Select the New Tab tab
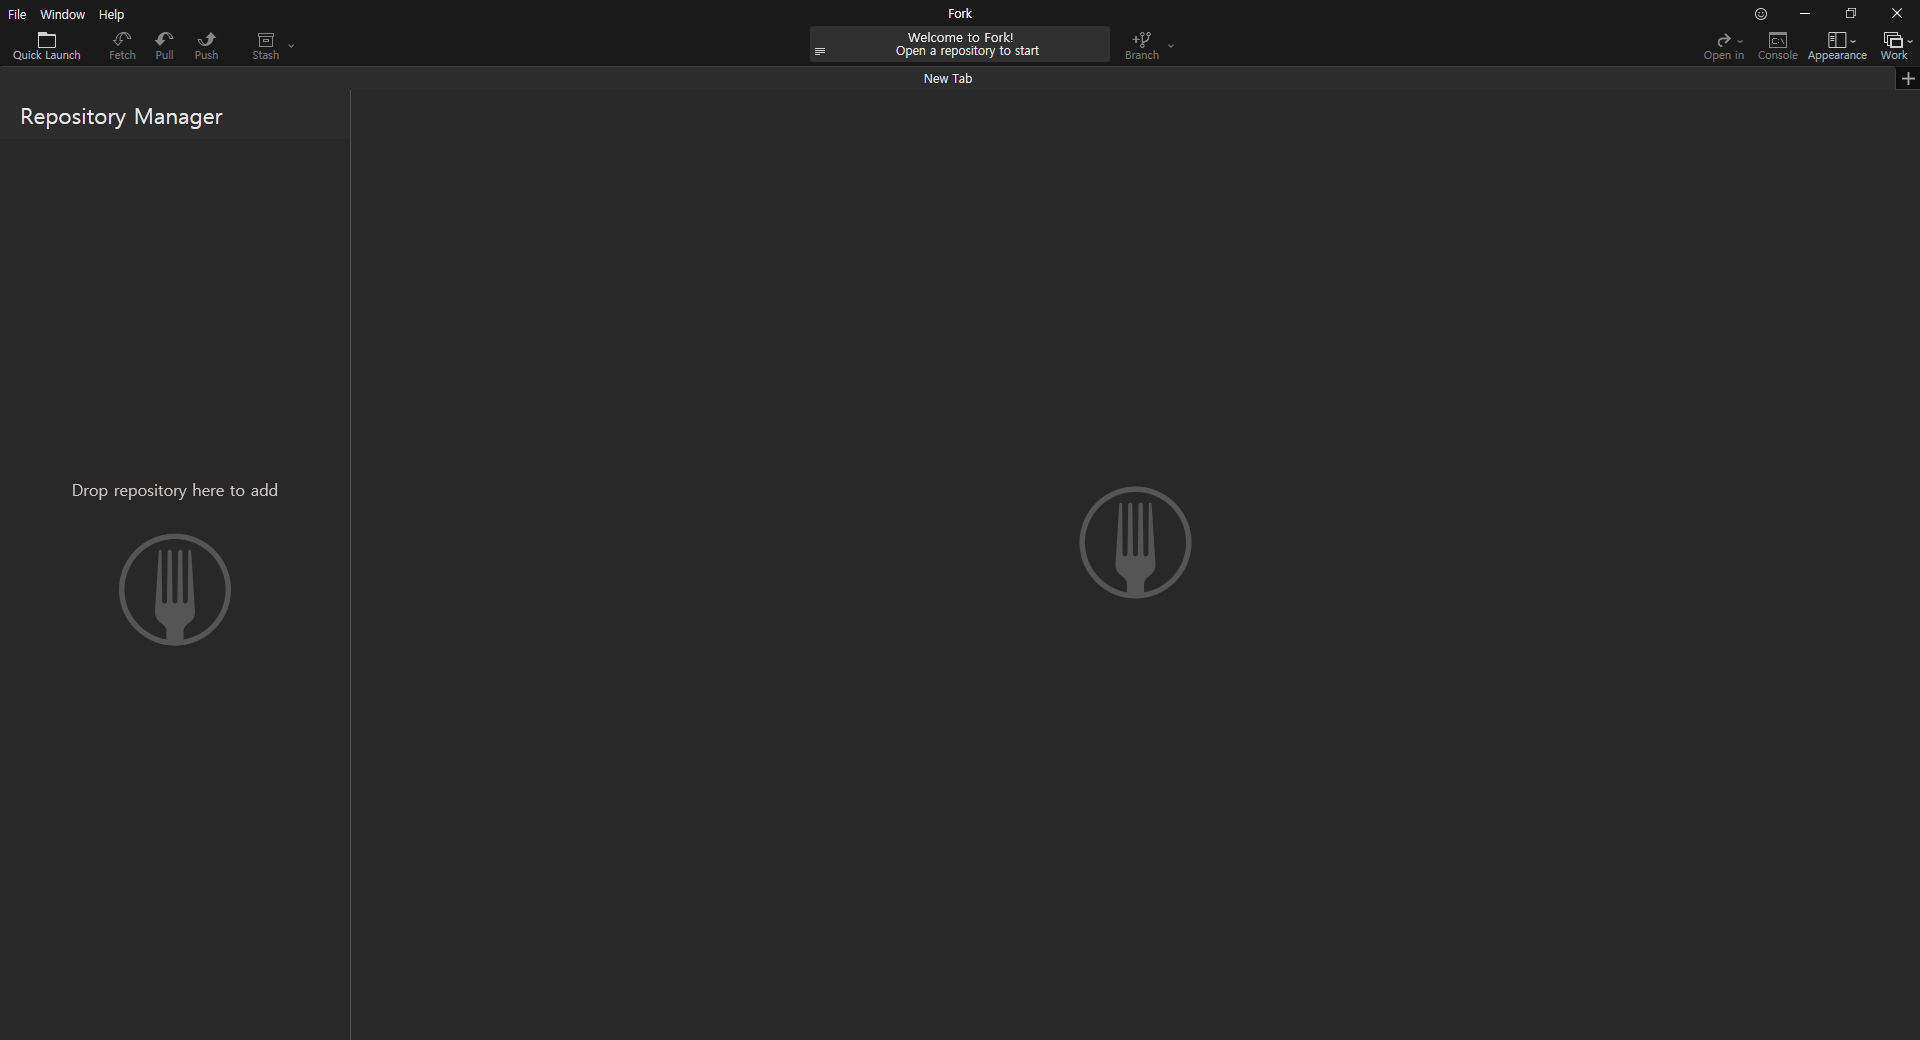The image size is (1920, 1040). pyautogui.click(x=948, y=79)
